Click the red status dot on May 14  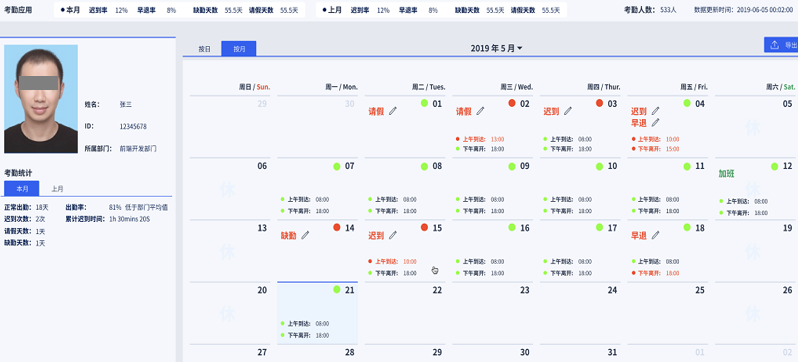tap(336, 228)
